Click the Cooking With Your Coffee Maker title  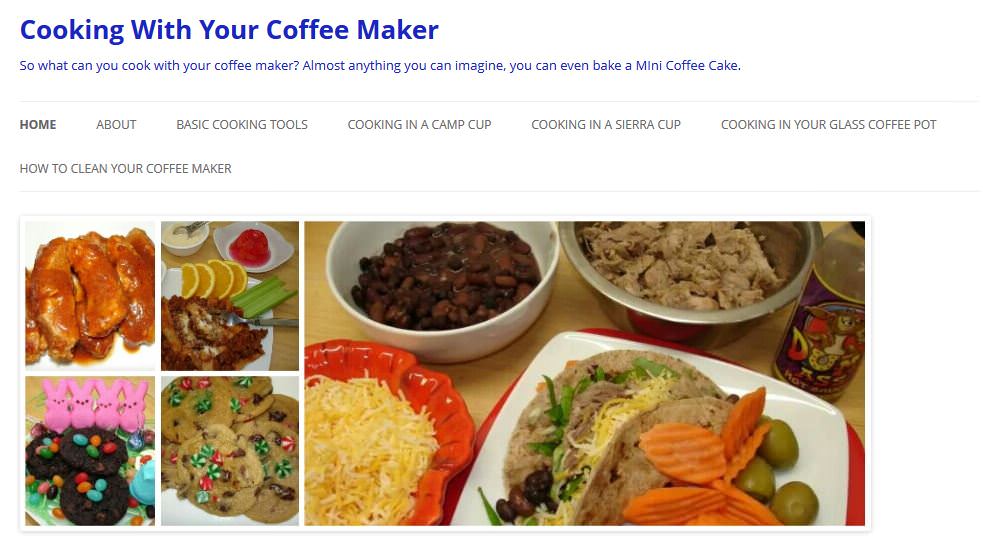tap(229, 30)
